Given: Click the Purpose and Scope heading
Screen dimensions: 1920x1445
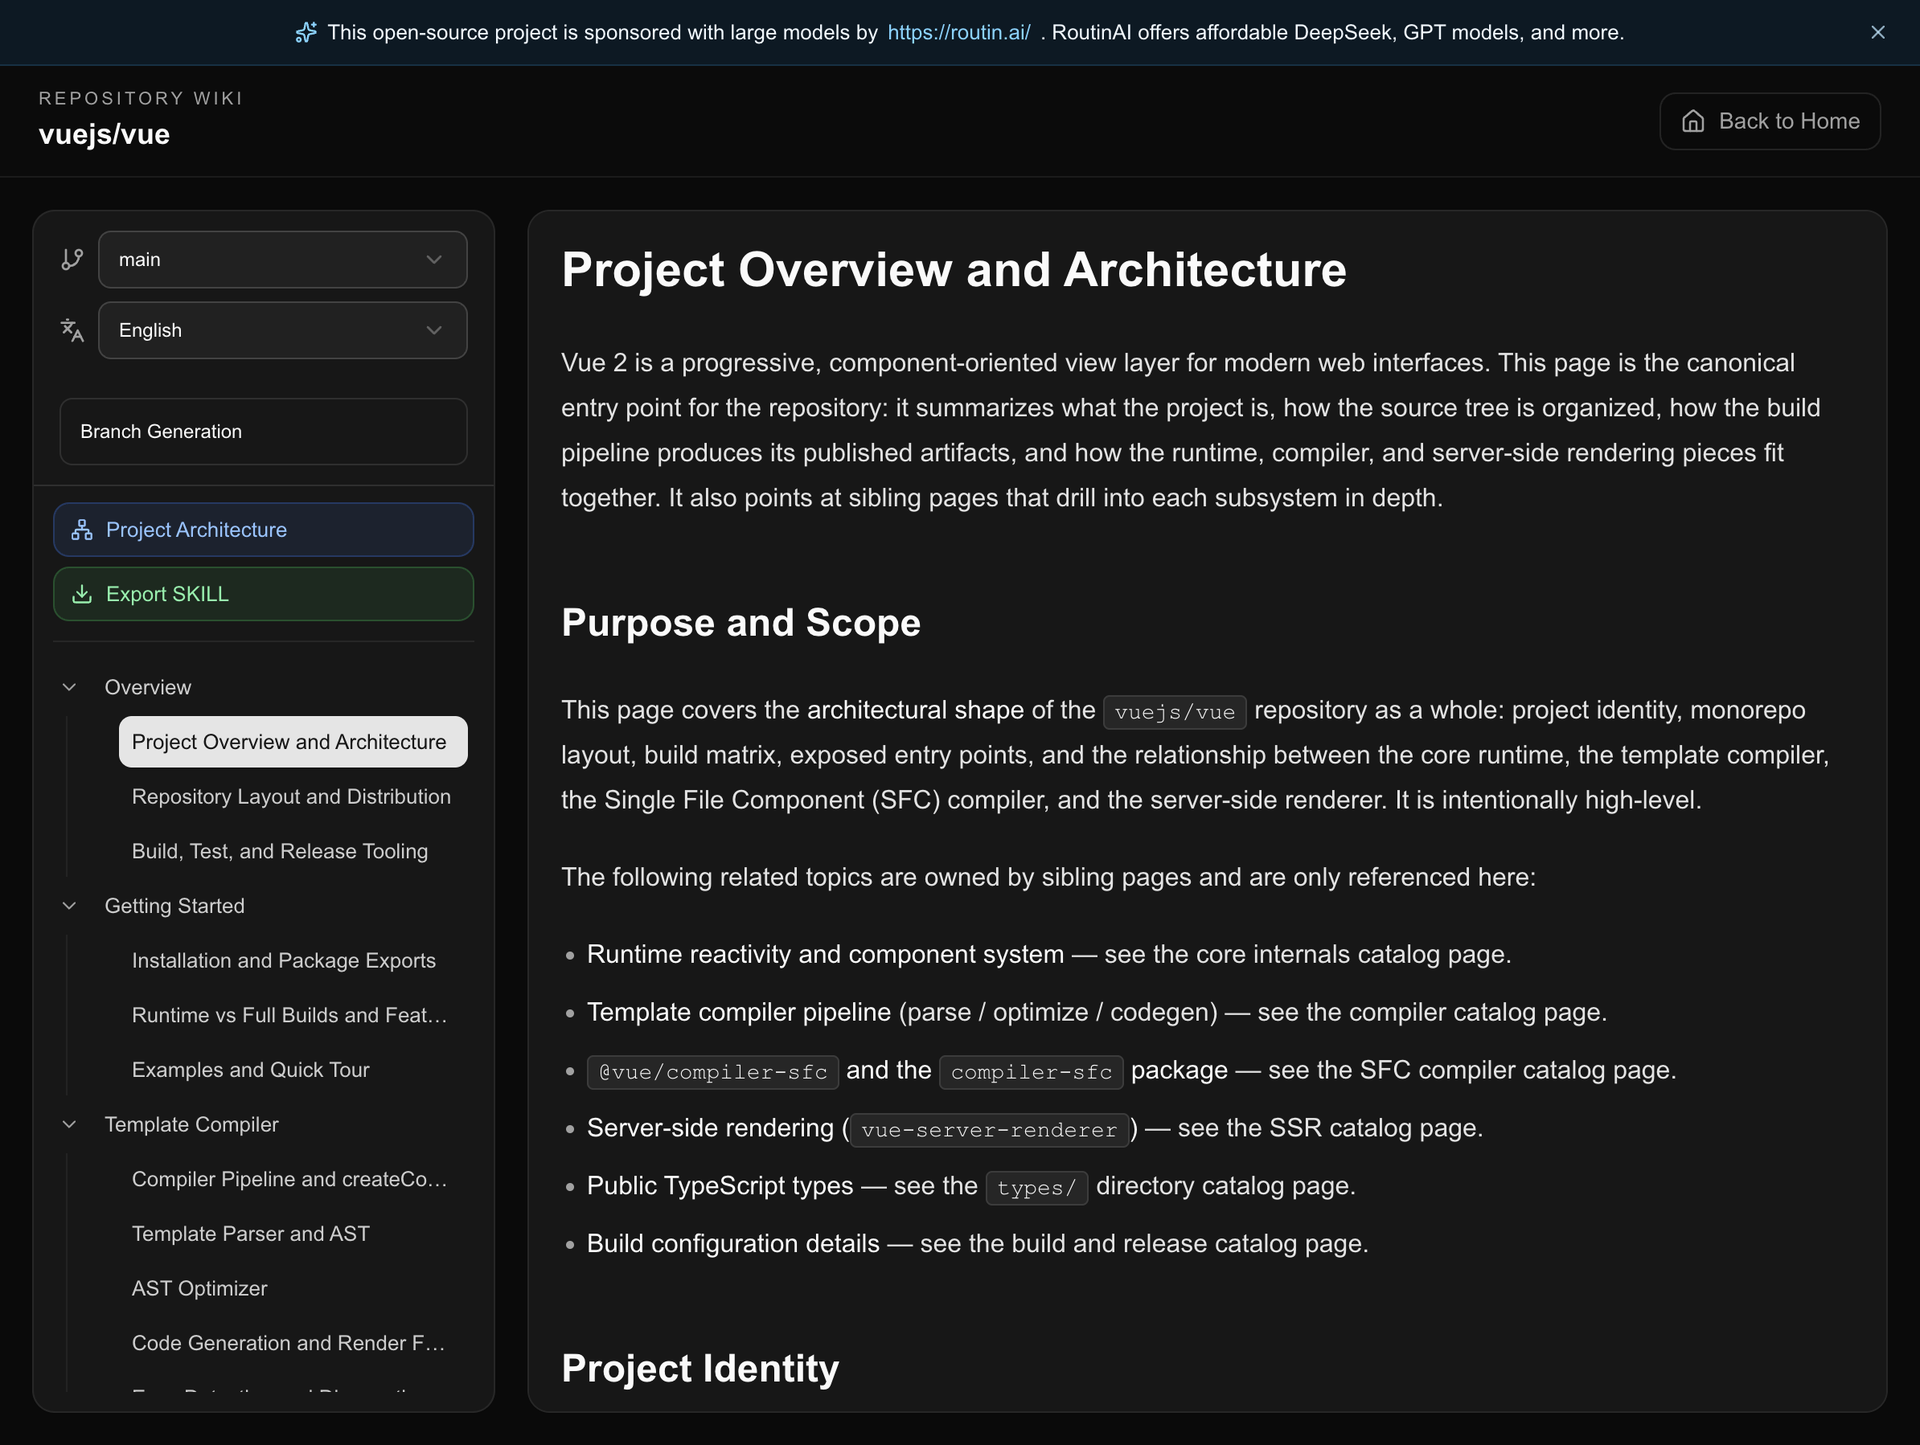Looking at the screenshot, I should [x=741, y=622].
